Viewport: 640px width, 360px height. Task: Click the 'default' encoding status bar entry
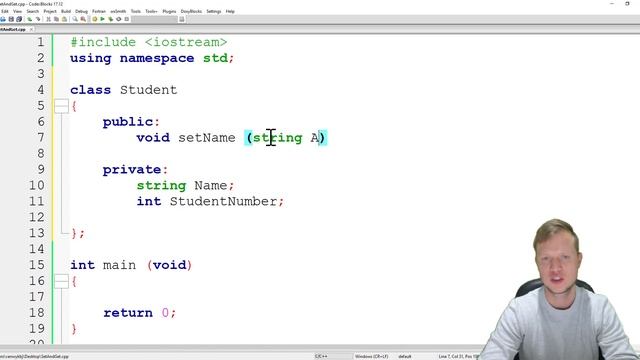point(404,356)
